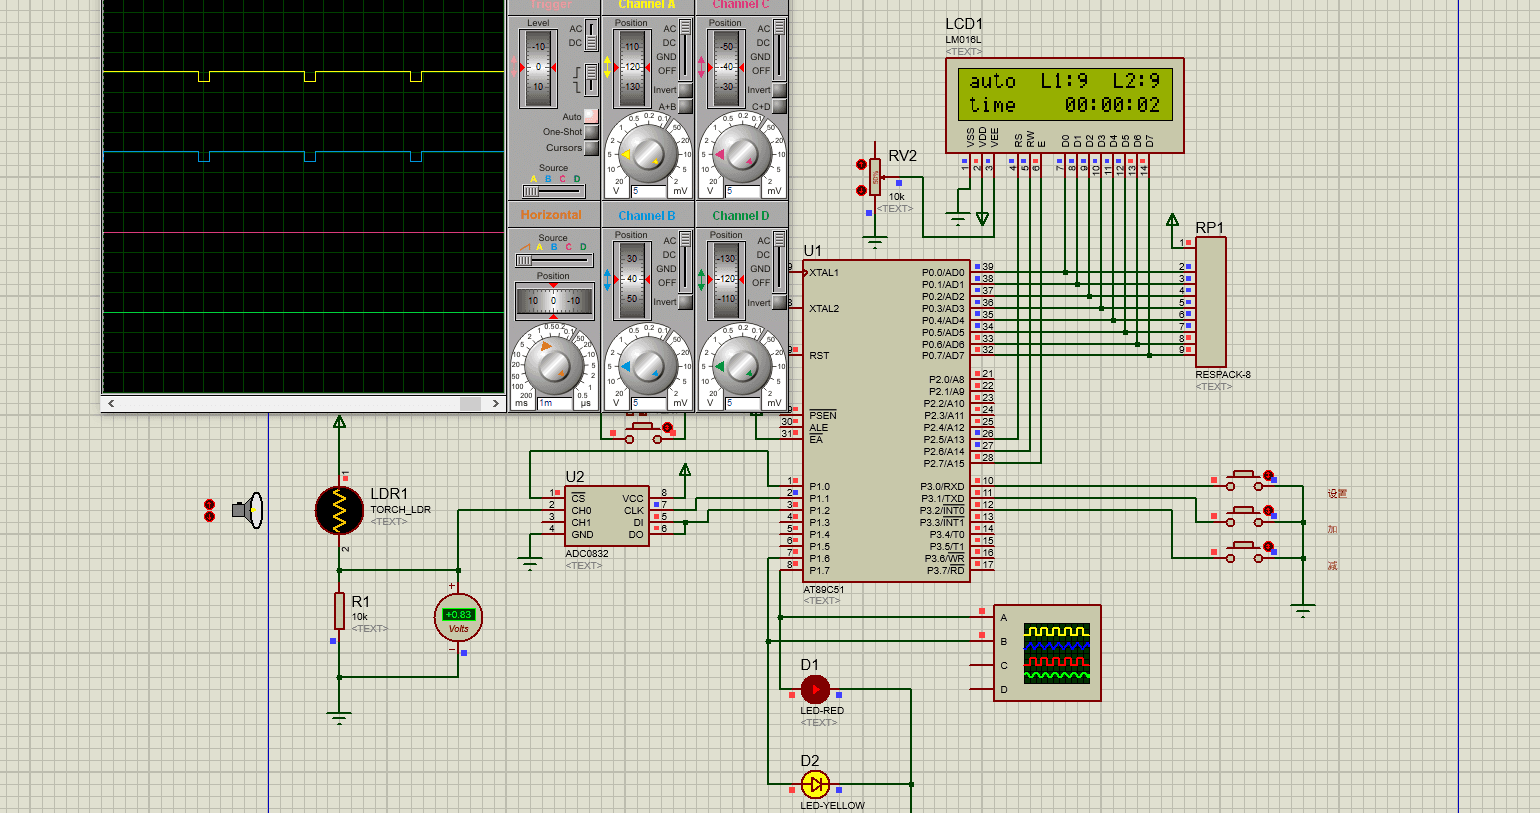Toggle Invert for Channel B
This screenshot has width=1540, height=813.
686,302
